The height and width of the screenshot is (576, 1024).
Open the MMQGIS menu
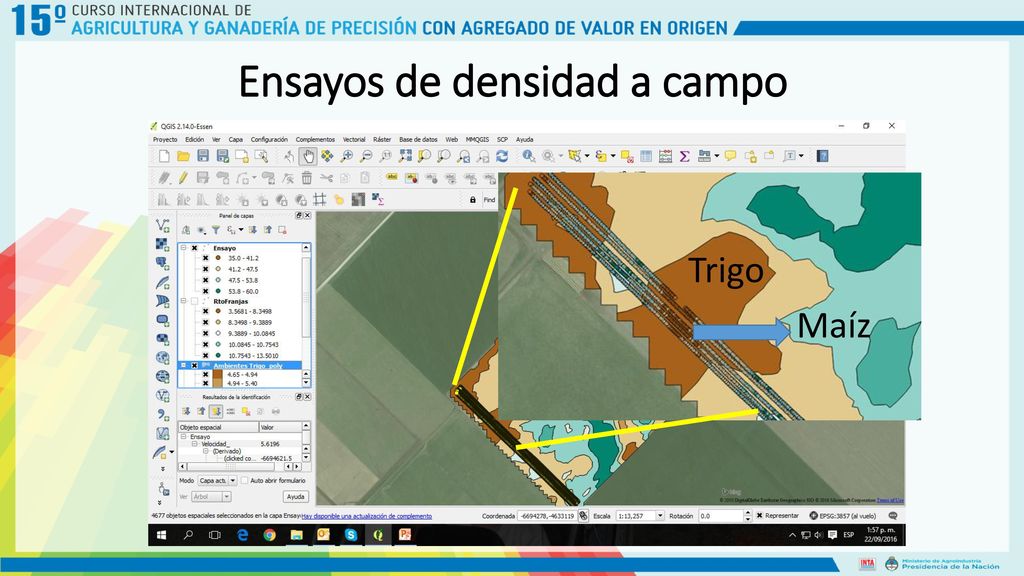click(477, 140)
